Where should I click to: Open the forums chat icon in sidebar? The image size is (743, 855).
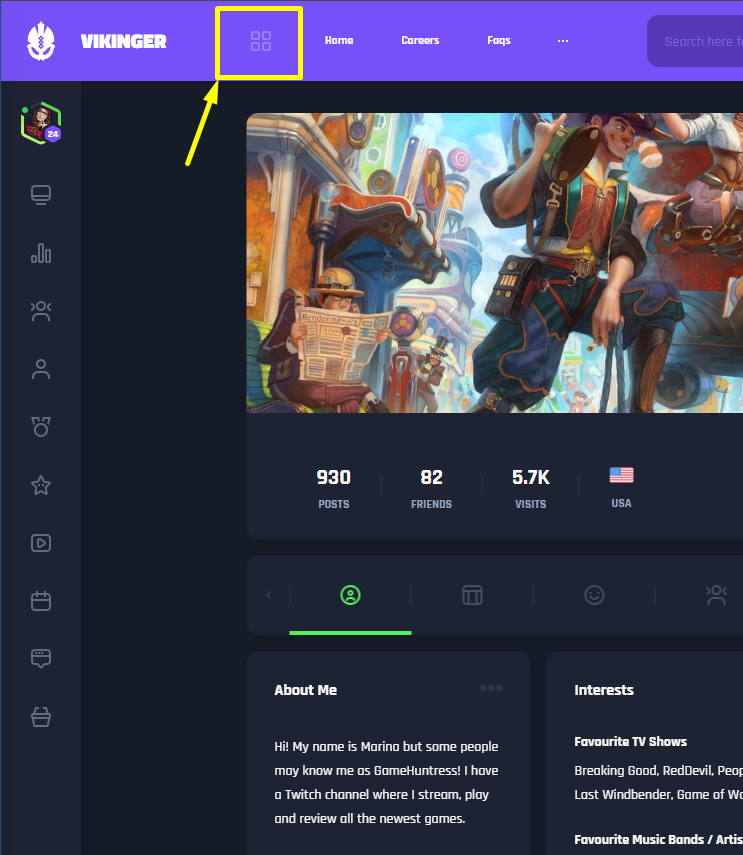click(41, 659)
